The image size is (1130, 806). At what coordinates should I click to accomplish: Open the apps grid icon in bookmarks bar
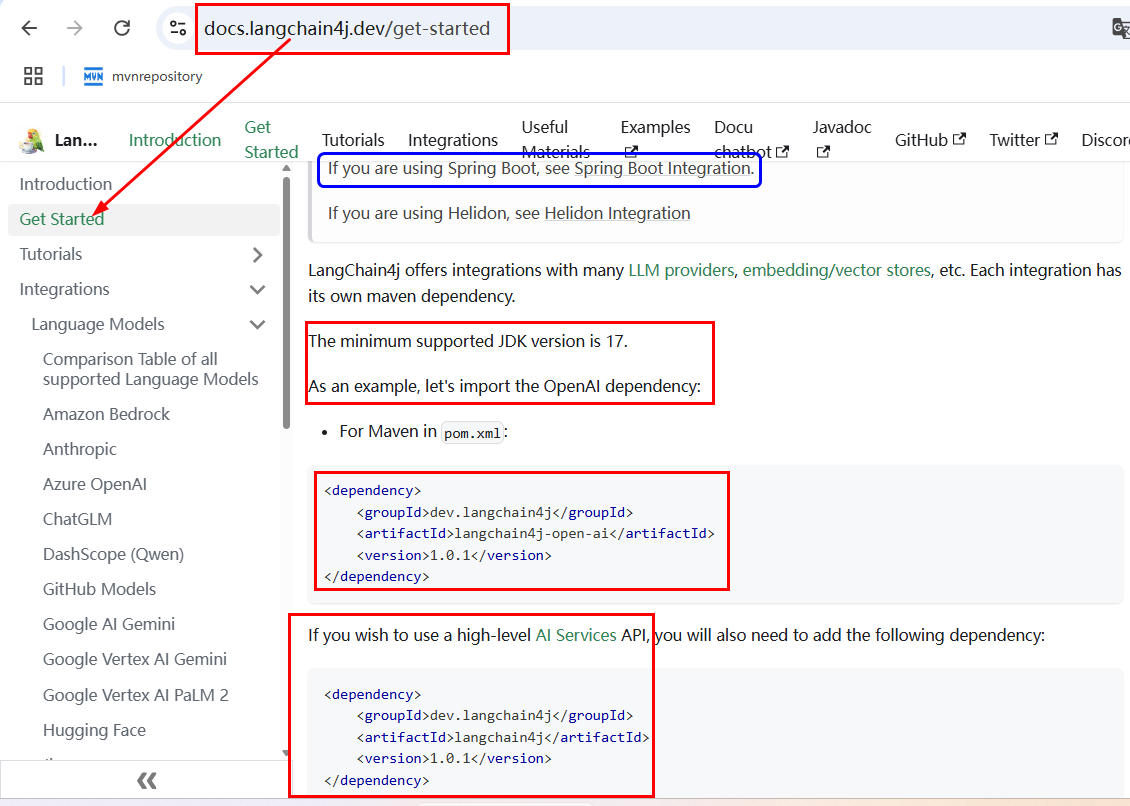point(33,76)
